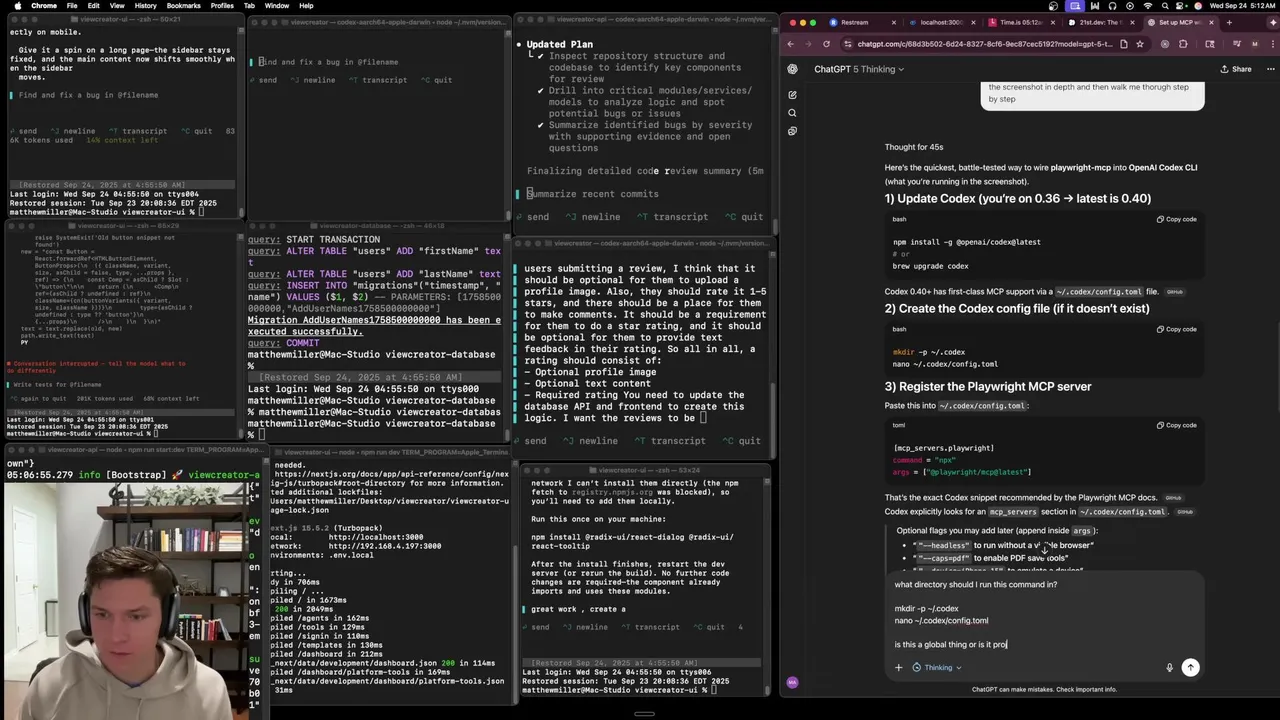Switch to the localhost:3000 tab
The image size is (1280, 720).
coord(941,22)
